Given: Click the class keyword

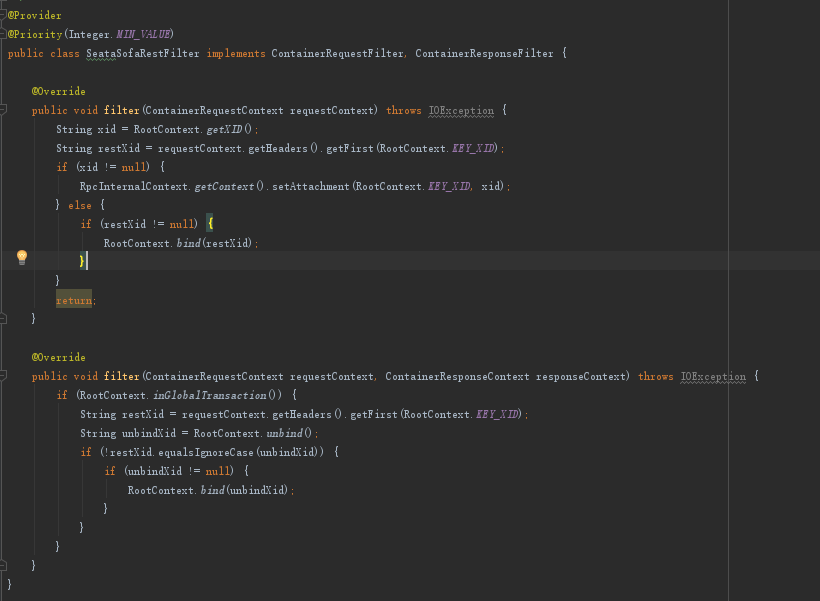Looking at the screenshot, I should [65, 53].
